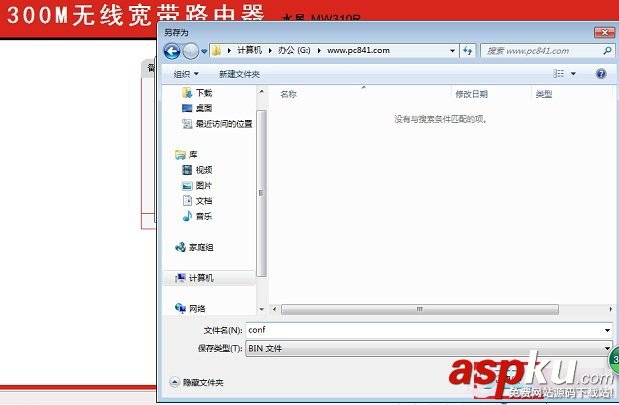Open the 组织 menu
The width and height of the screenshot is (619, 405).
coord(186,74)
